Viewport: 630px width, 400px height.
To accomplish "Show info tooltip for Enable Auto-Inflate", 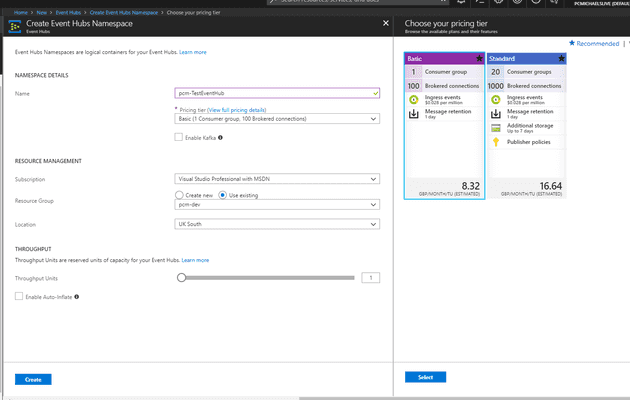I will (x=77, y=297).
